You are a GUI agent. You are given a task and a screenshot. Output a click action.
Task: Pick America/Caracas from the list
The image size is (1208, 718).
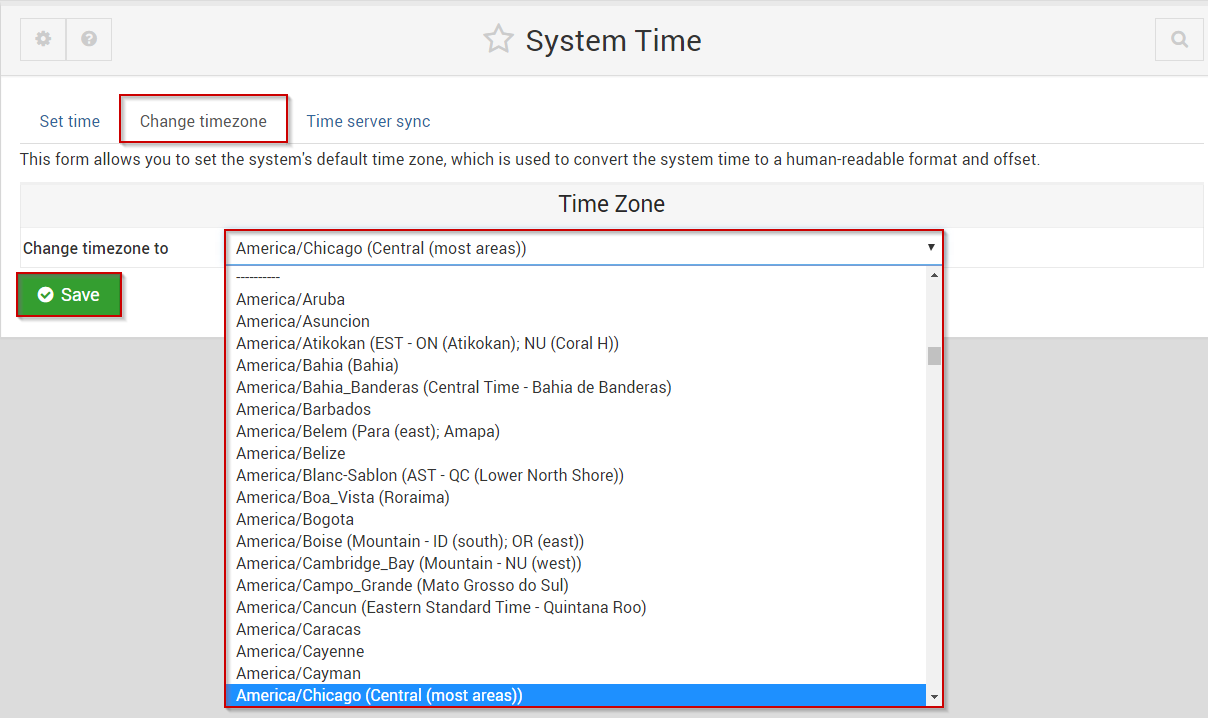577,629
